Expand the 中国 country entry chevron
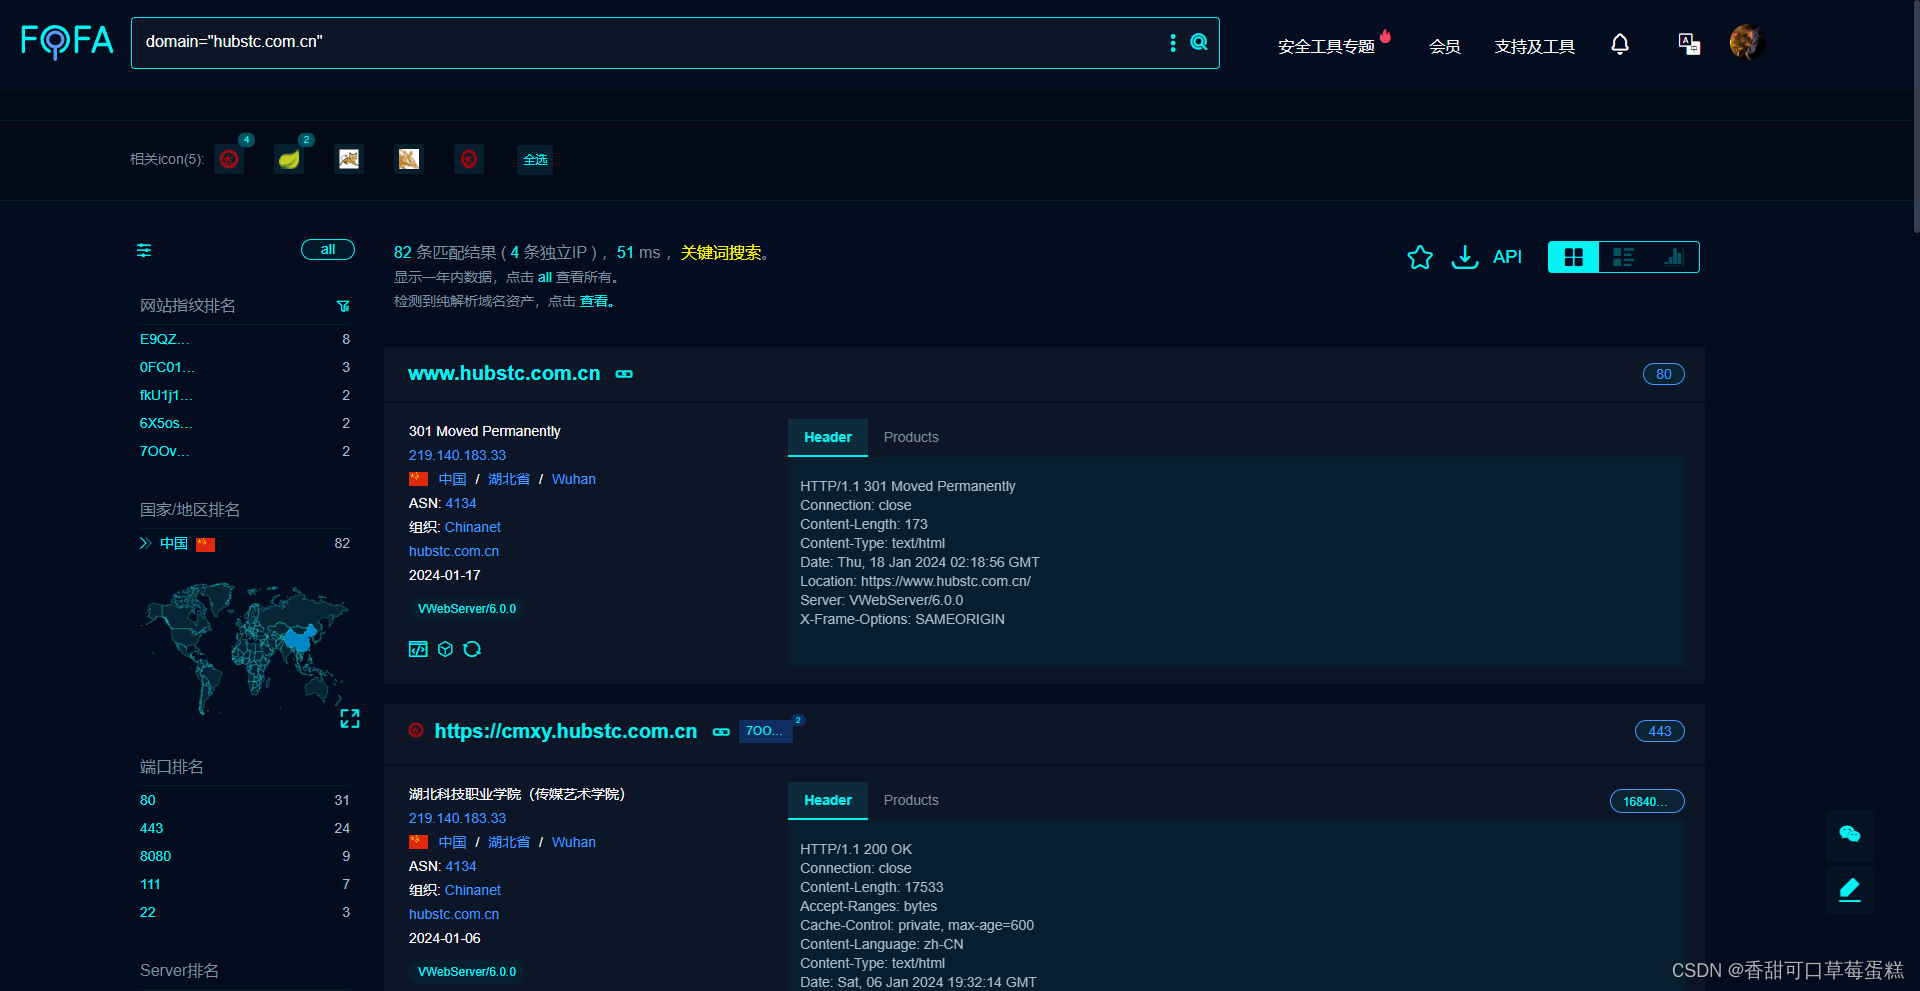Viewport: 1920px width, 991px height. (x=145, y=543)
